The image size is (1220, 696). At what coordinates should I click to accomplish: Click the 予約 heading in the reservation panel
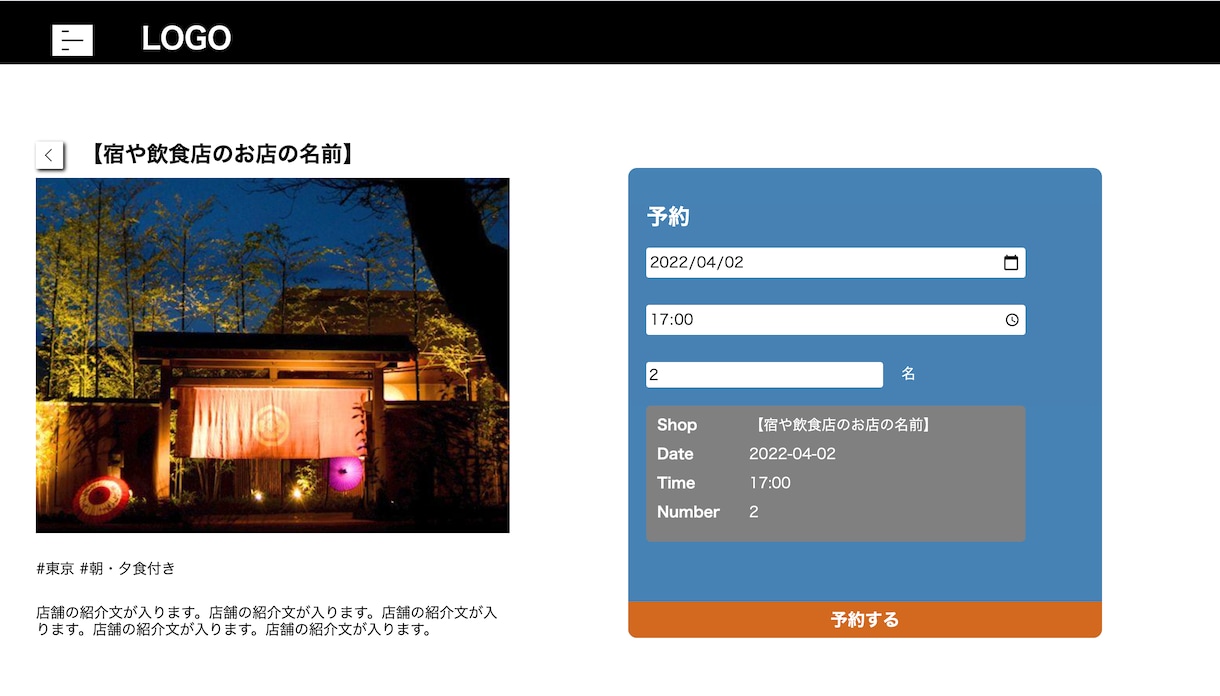pyautogui.click(x=668, y=217)
